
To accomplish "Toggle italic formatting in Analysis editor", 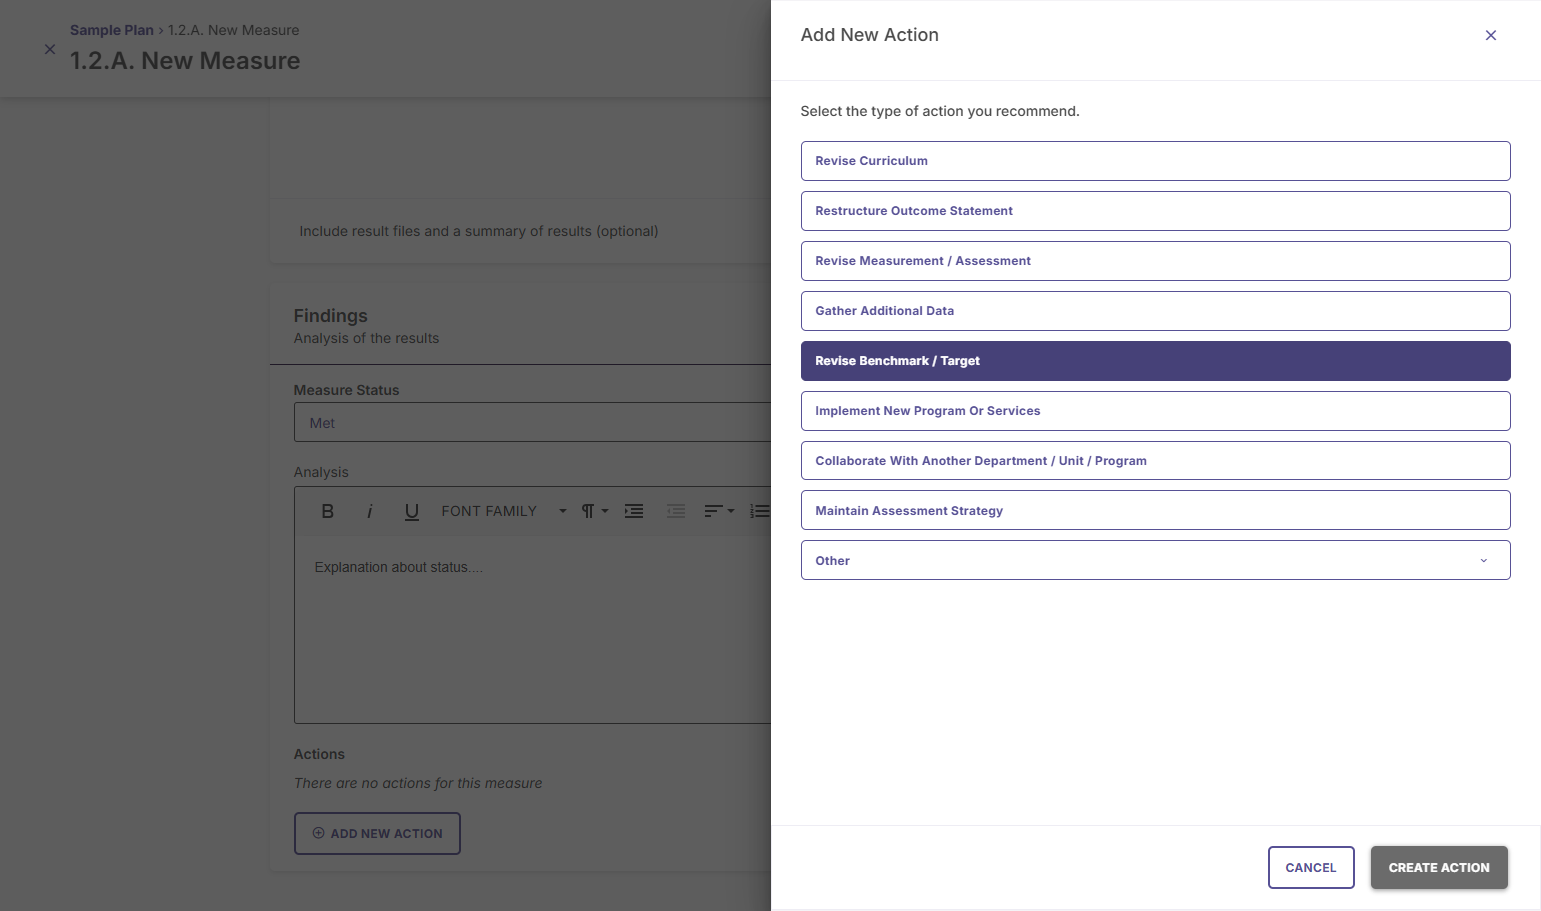I will (369, 511).
